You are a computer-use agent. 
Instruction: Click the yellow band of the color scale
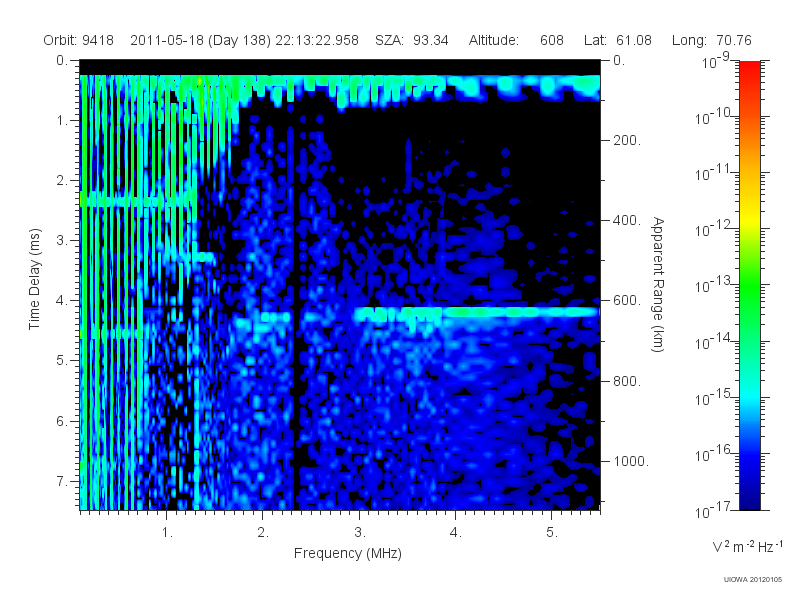(x=750, y=217)
